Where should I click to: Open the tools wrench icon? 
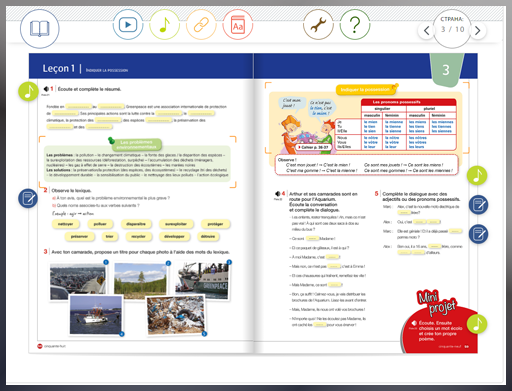click(318, 25)
